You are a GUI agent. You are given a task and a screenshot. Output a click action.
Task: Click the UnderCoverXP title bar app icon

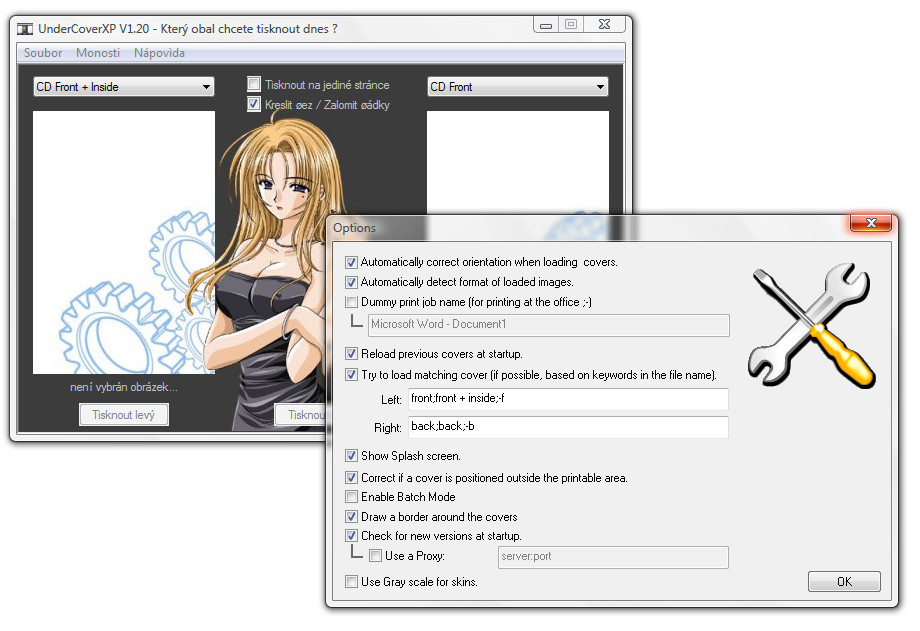[x=25, y=29]
